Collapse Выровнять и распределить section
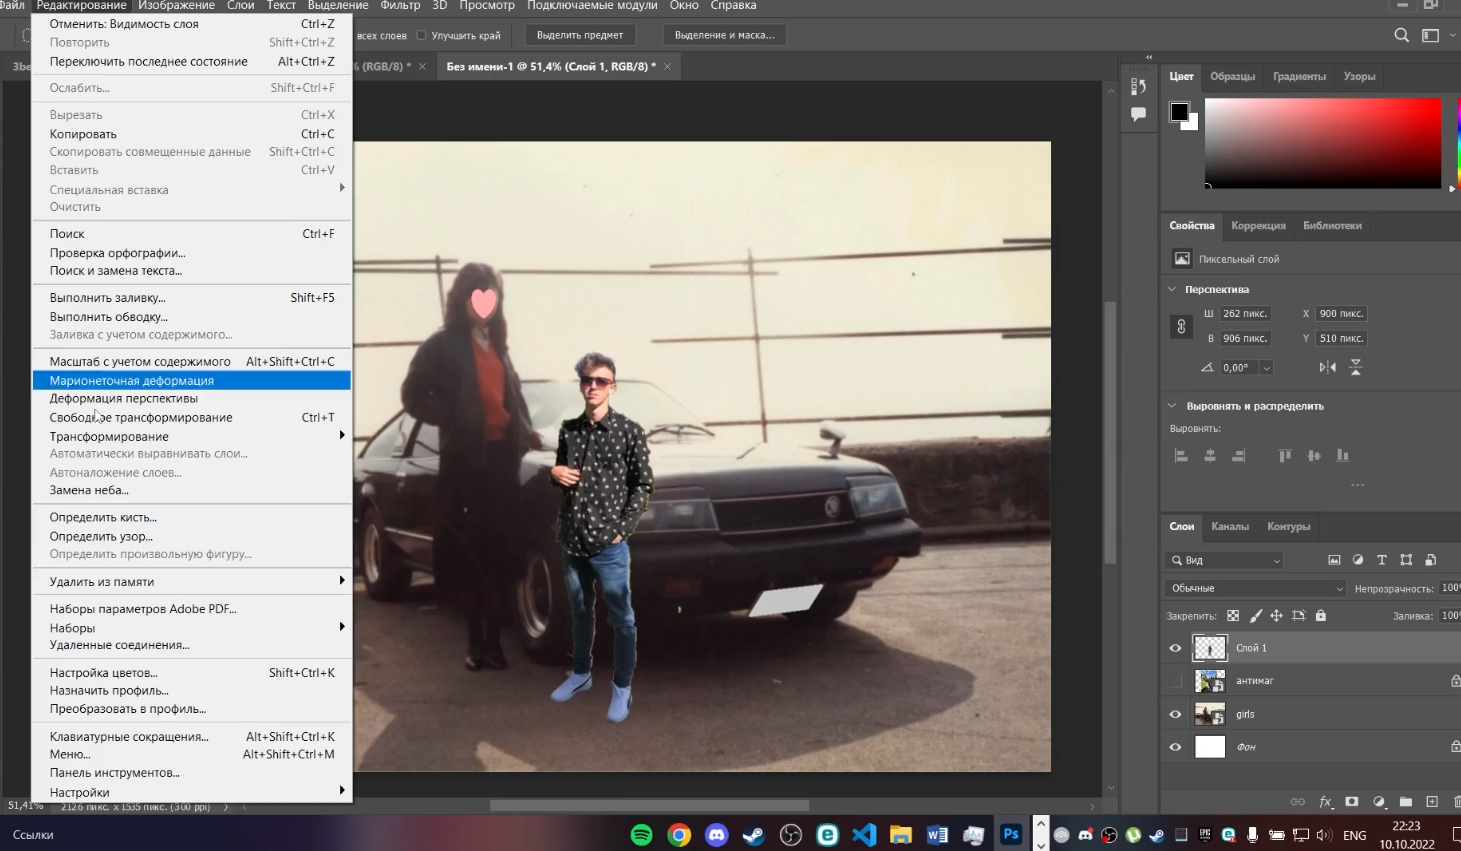 pyautogui.click(x=1172, y=406)
